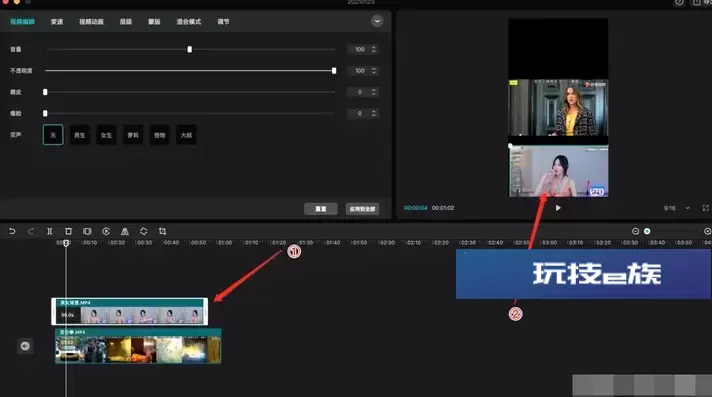Reverse the clip with the play-circle icon
Viewport: 712px width, 397px height.
(x=106, y=231)
